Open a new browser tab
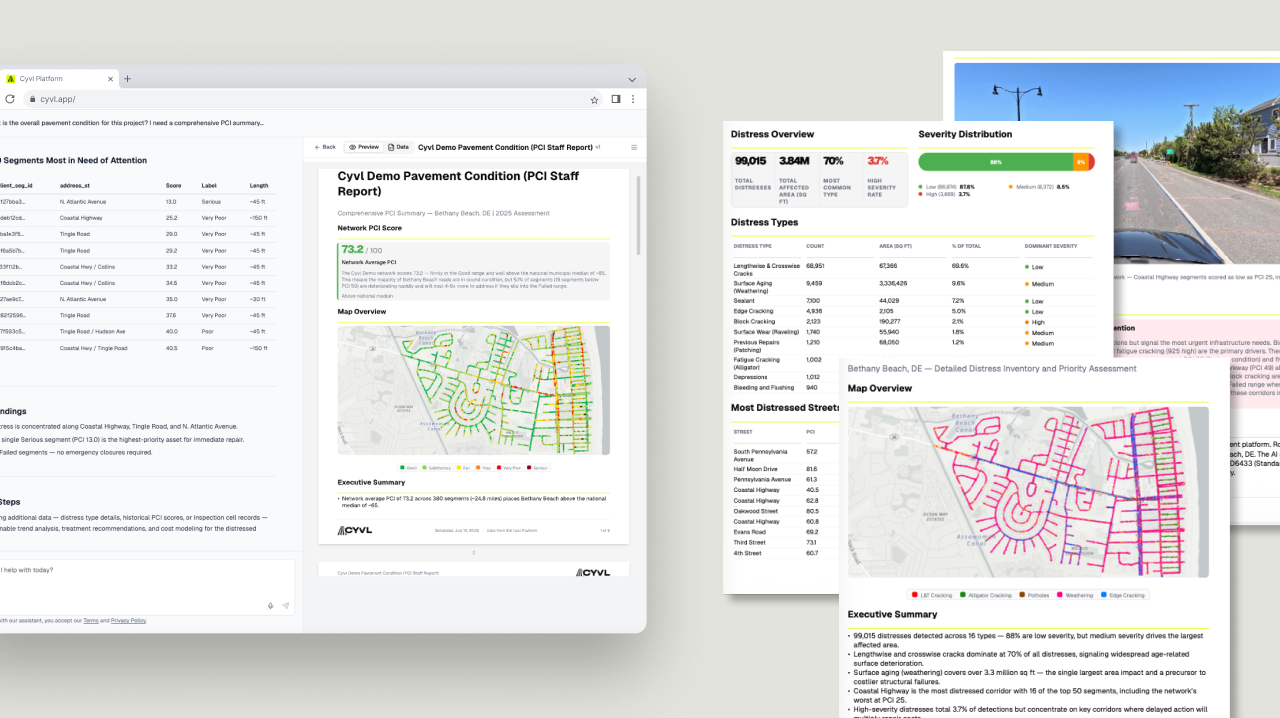The height and width of the screenshot is (718, 1280). tap(127, 78)
